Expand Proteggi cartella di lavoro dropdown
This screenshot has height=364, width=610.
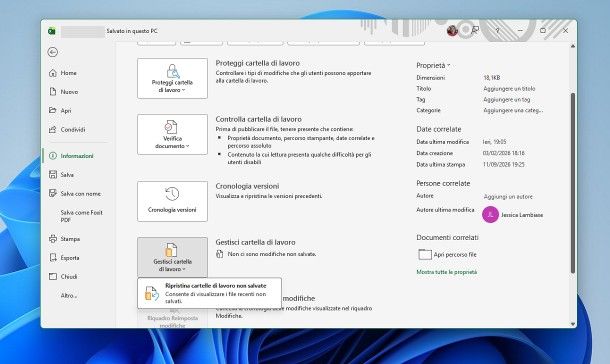click(172, 78)
